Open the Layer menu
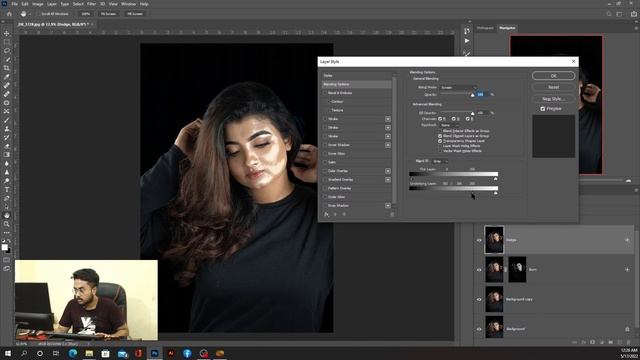The height and width of the screenshot is (360, 640). tap(52, 4)
